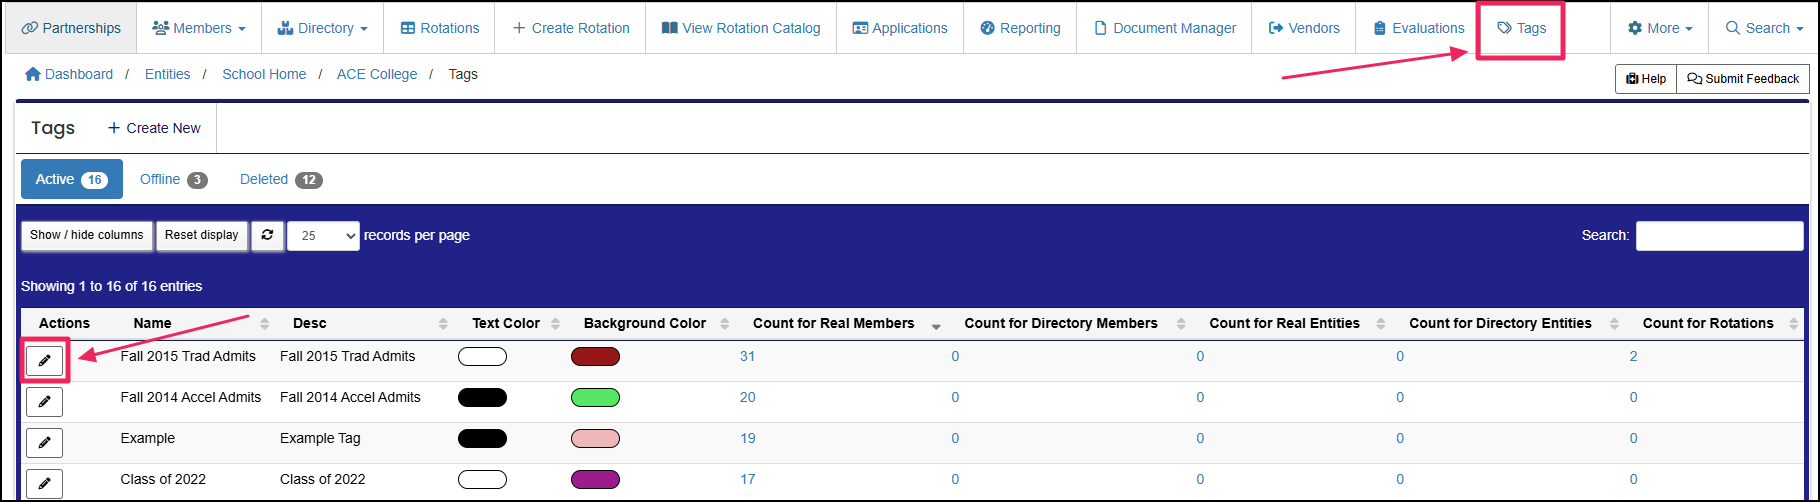This screenshot has width=1820, height=502.
Task: Open Document Manager
Action: pos(1165,28)
